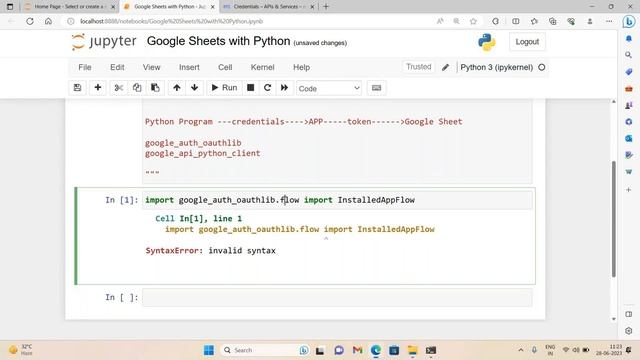This screenshot has height=360, width=640.
Task: Open Gmail from the taskbar
Action: 358,350
